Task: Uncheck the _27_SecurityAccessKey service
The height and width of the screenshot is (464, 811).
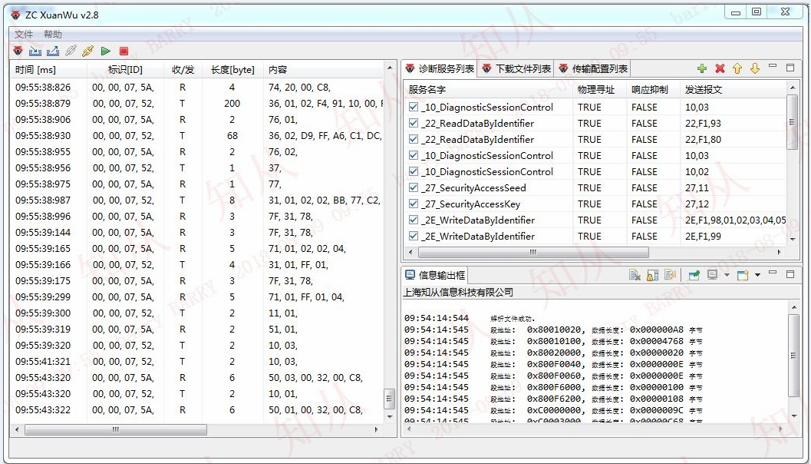Action: [x=413, y=204]
